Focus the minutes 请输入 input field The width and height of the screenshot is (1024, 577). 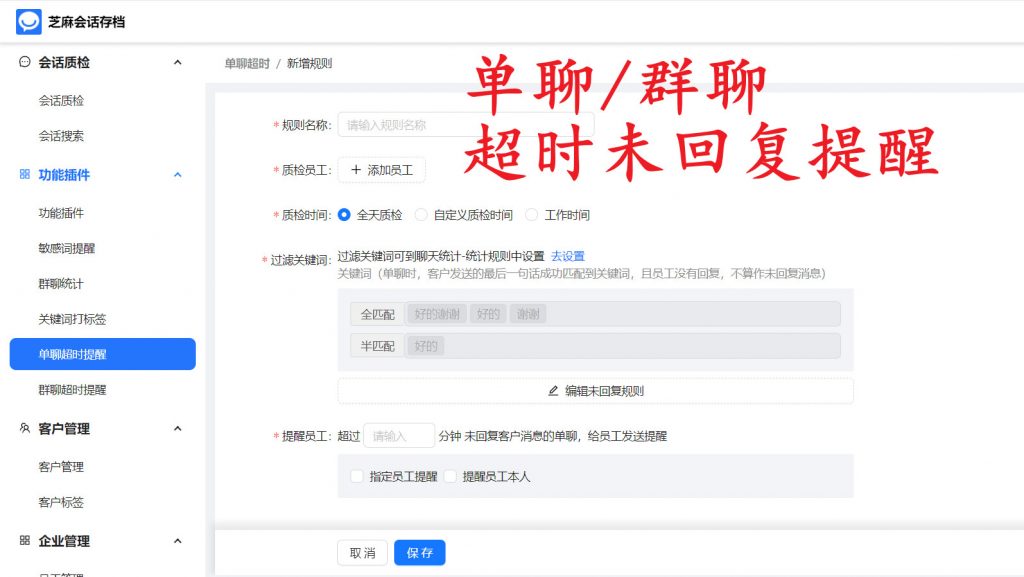399,435
